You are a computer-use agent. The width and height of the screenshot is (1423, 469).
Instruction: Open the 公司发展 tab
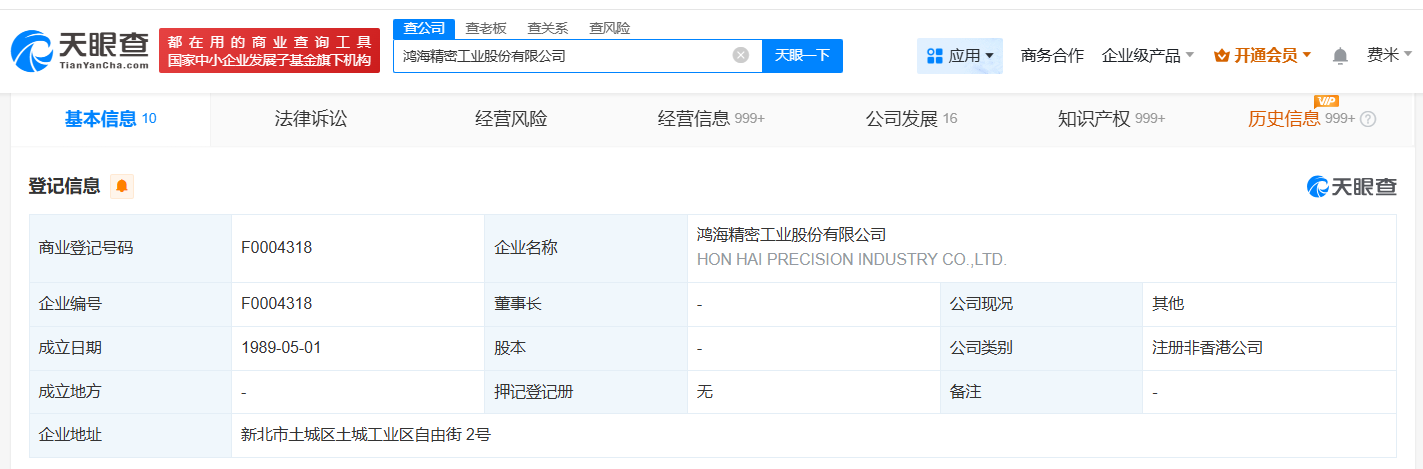911,119
